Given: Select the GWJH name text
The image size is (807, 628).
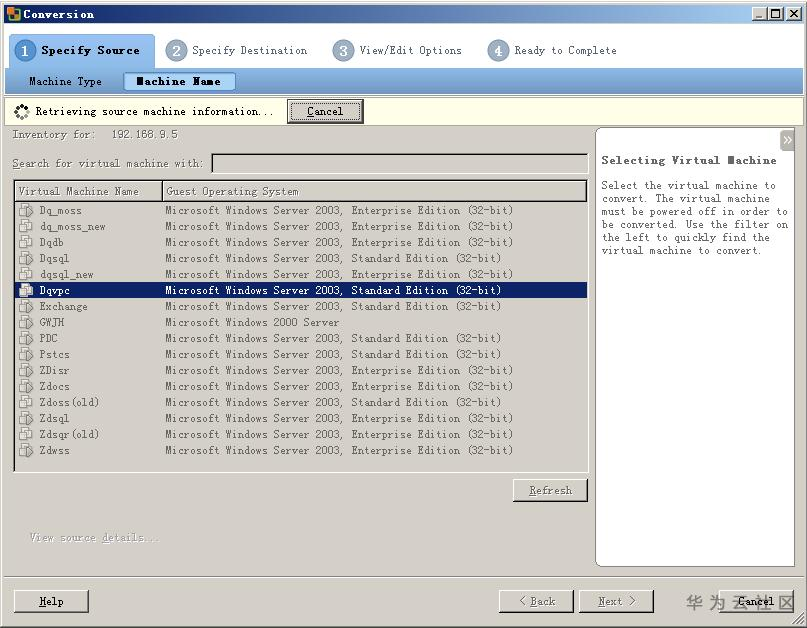Looking at the screenshot, I should click(x=52, y=322).
